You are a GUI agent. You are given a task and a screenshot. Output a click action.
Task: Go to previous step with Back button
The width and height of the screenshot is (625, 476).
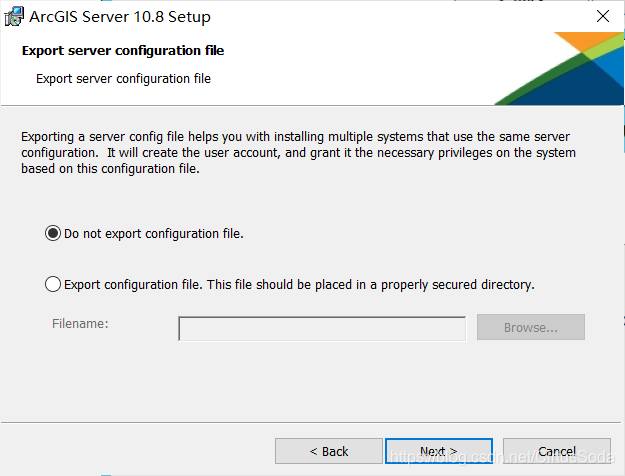point(328,451)
